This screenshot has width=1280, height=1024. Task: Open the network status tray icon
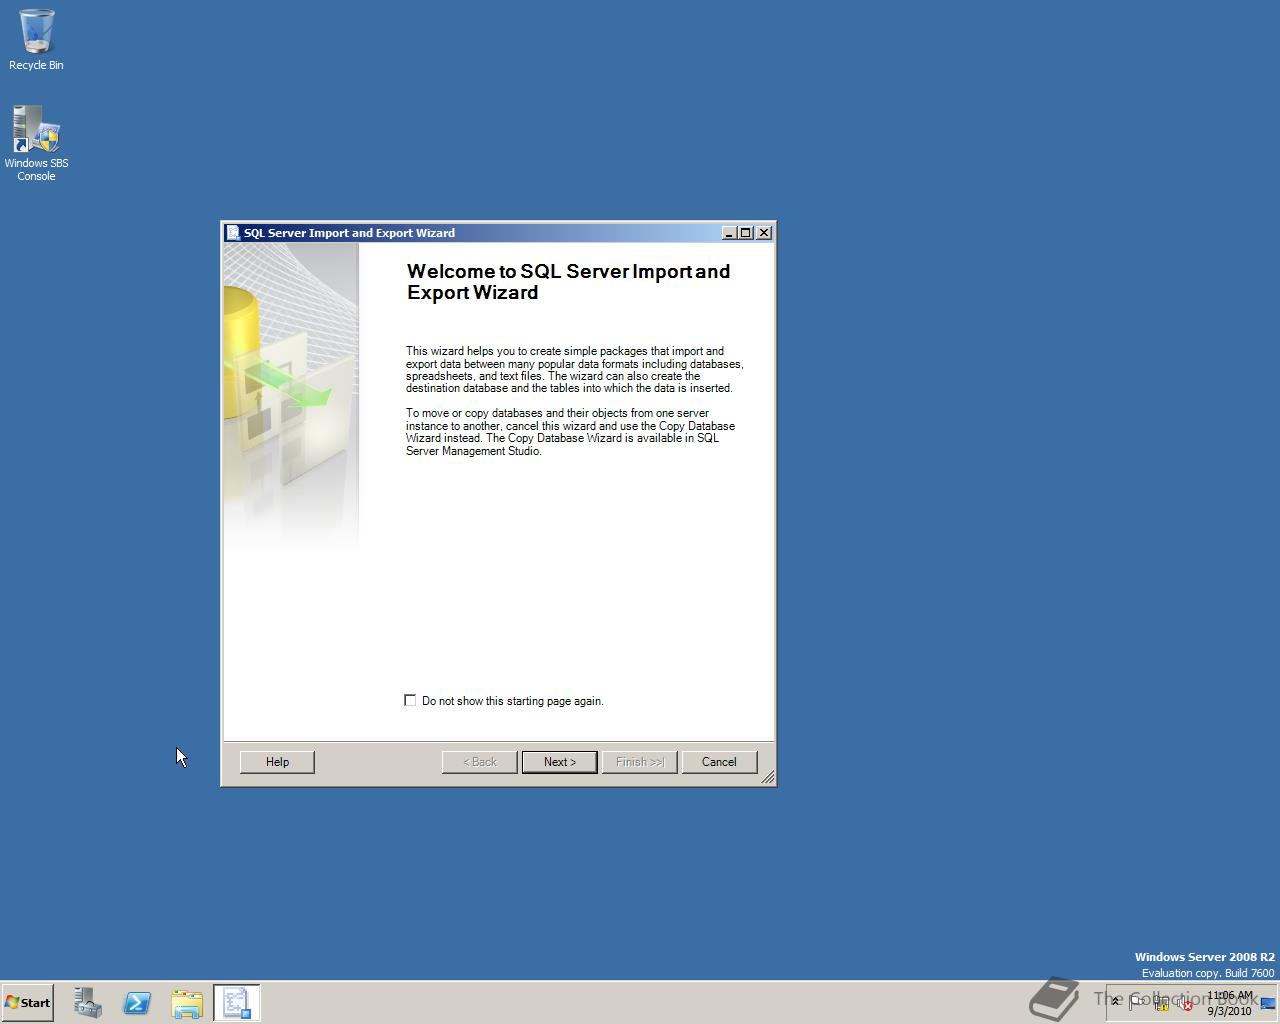[x=1161, y=1003]
